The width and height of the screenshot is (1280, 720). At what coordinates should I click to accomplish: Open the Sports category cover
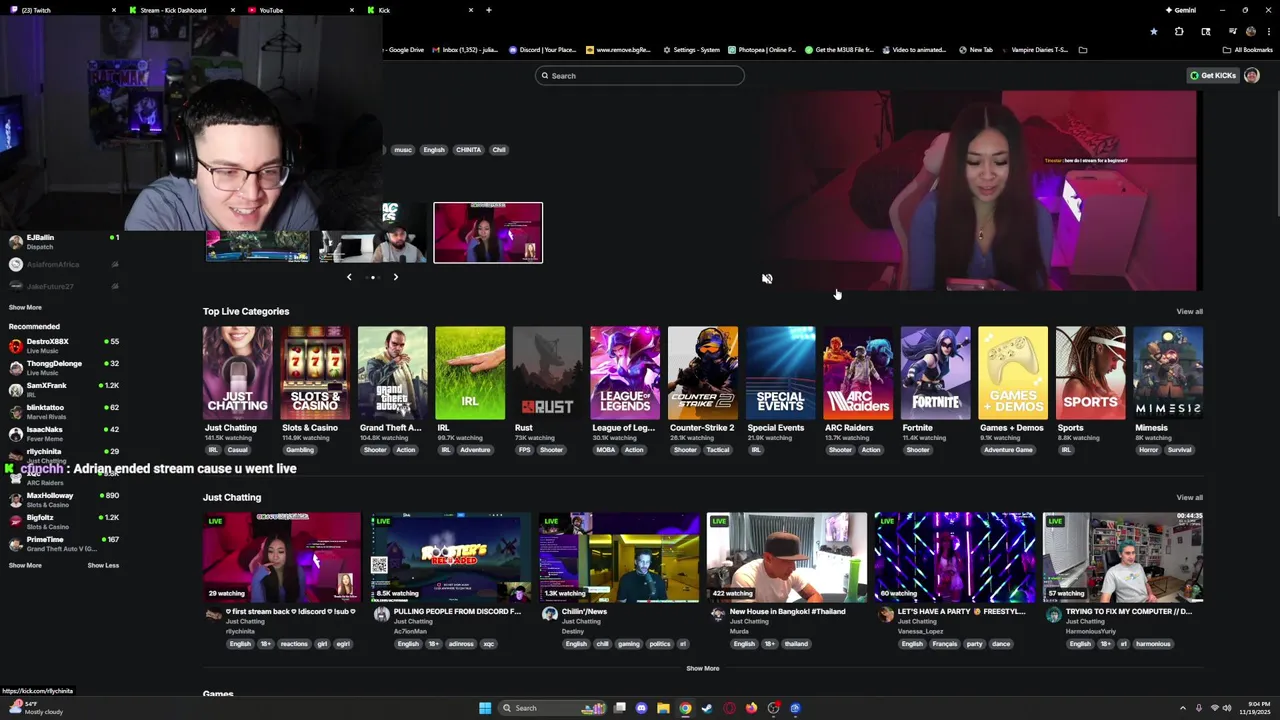(1090, 372)
